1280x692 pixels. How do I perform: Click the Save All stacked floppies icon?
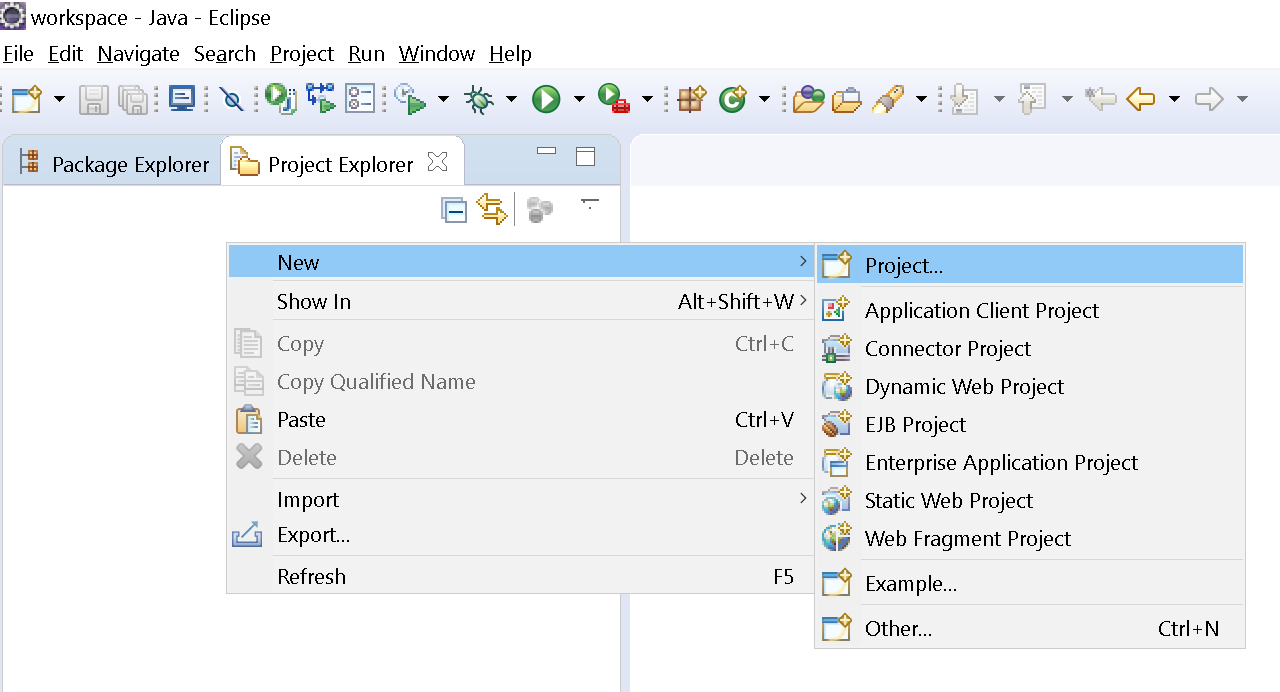coord(133,98)
